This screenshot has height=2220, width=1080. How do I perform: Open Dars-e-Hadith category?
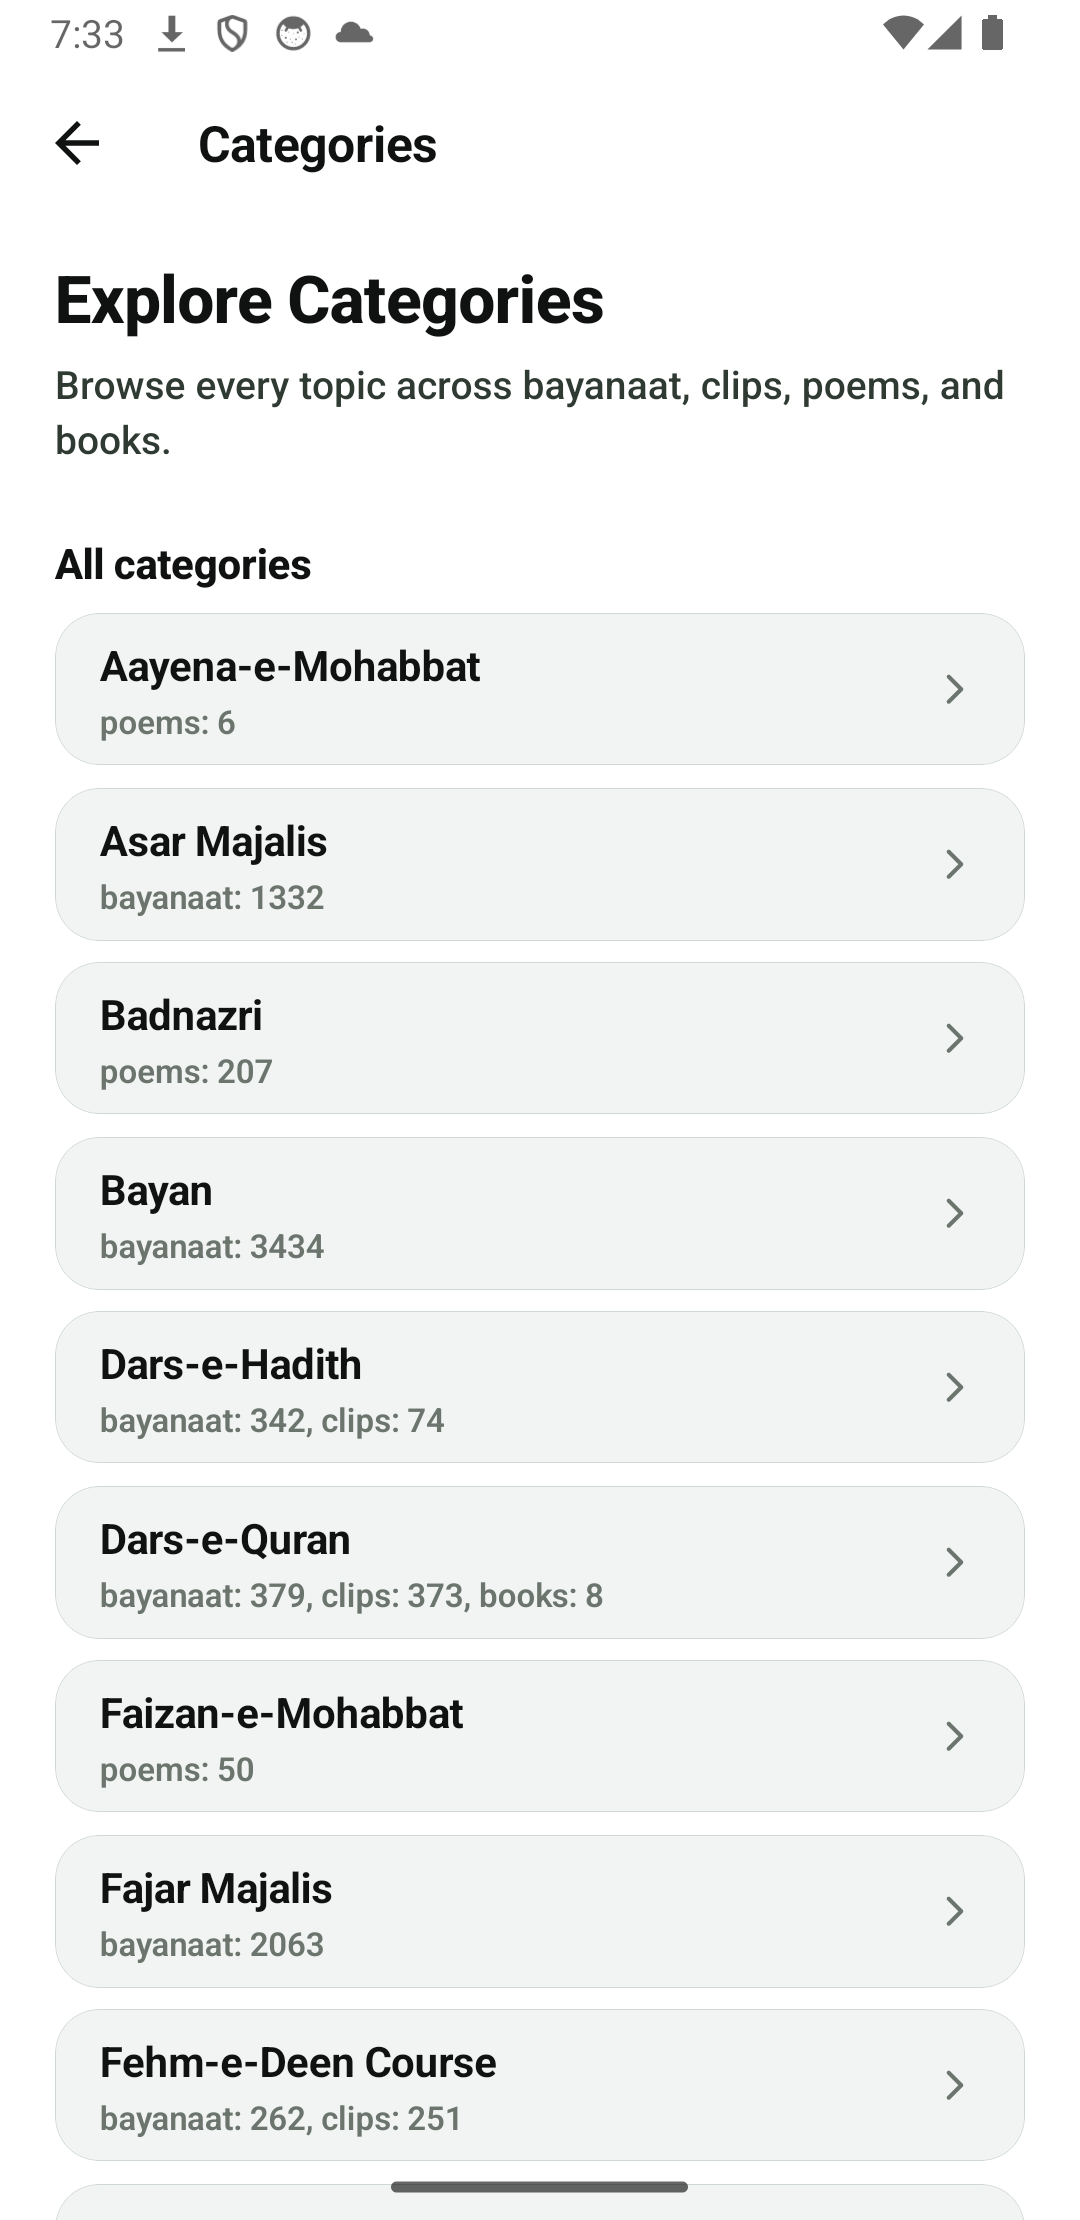[540, 1387]
